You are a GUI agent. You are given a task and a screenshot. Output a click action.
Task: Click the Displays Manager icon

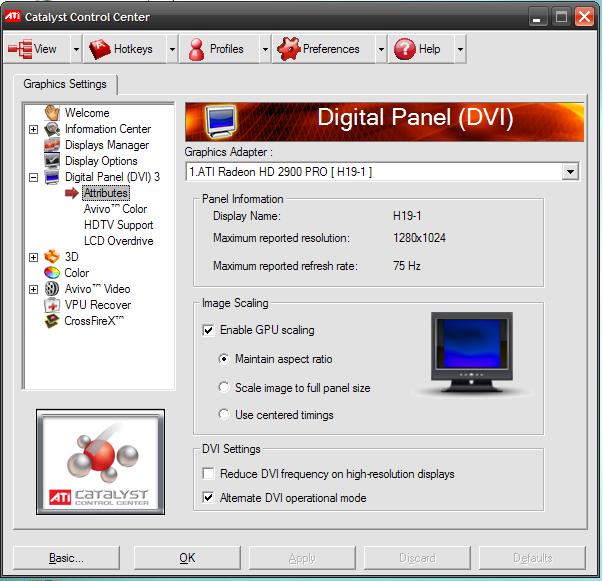[x=52, y=145]
